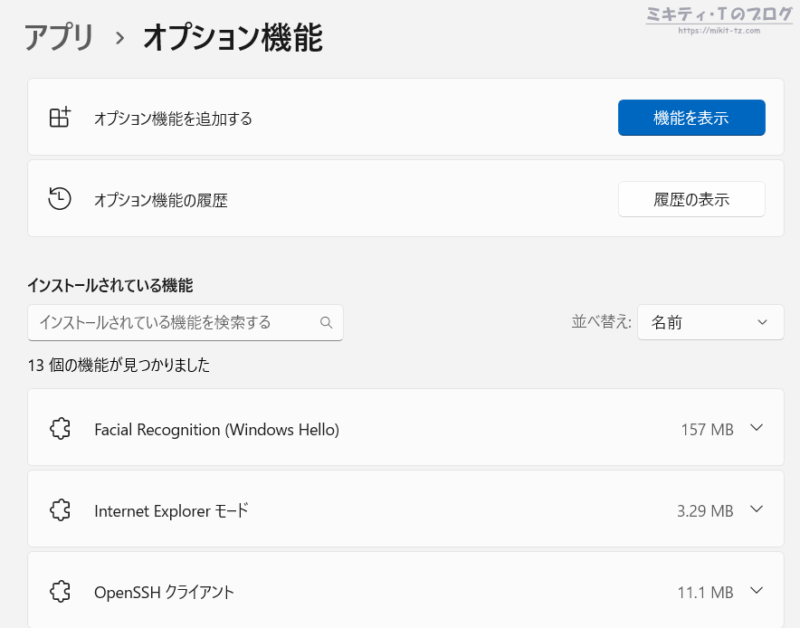Click the 13 個の機能が見つかりました text

(119, 365)
